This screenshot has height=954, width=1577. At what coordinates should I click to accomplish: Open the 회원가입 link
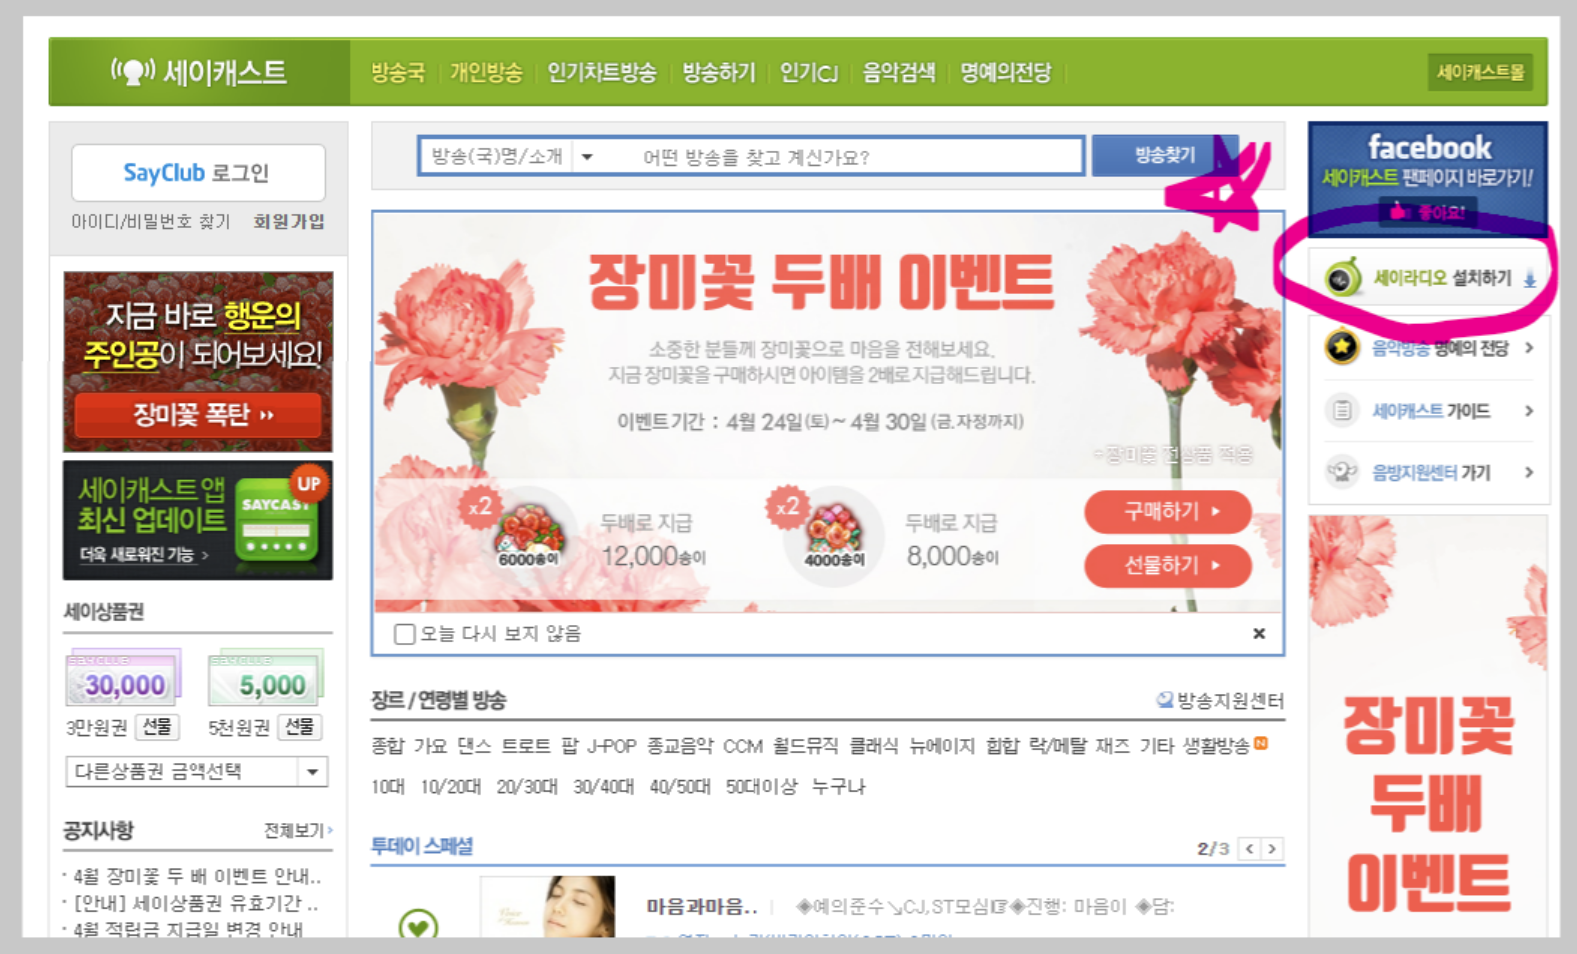coord(288,221)
